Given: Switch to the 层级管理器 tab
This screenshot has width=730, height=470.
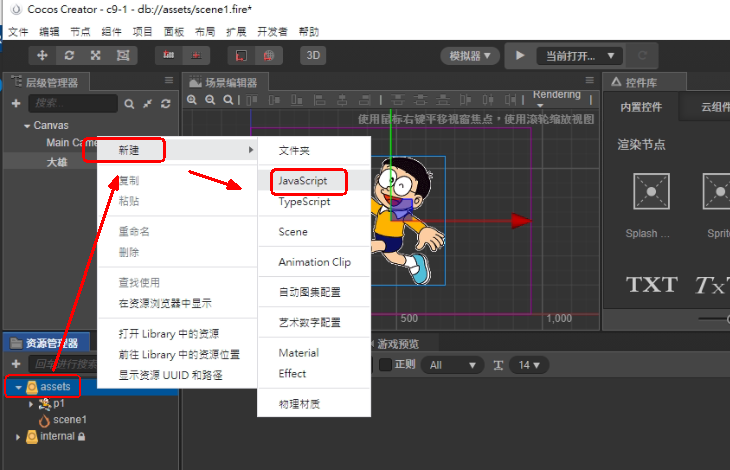Looking at the screenshot, I should [x=46, y=82].
